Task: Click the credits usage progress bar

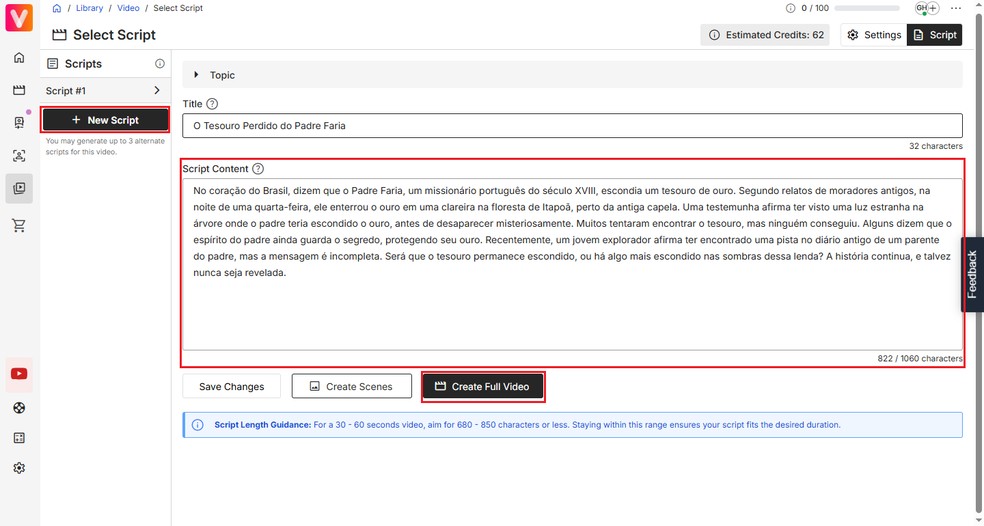Action: click(867, 8)
